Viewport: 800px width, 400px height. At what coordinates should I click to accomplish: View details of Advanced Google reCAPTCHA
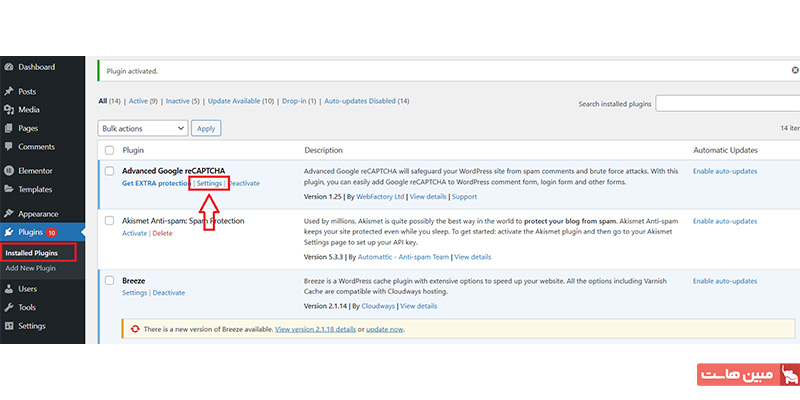428,196
